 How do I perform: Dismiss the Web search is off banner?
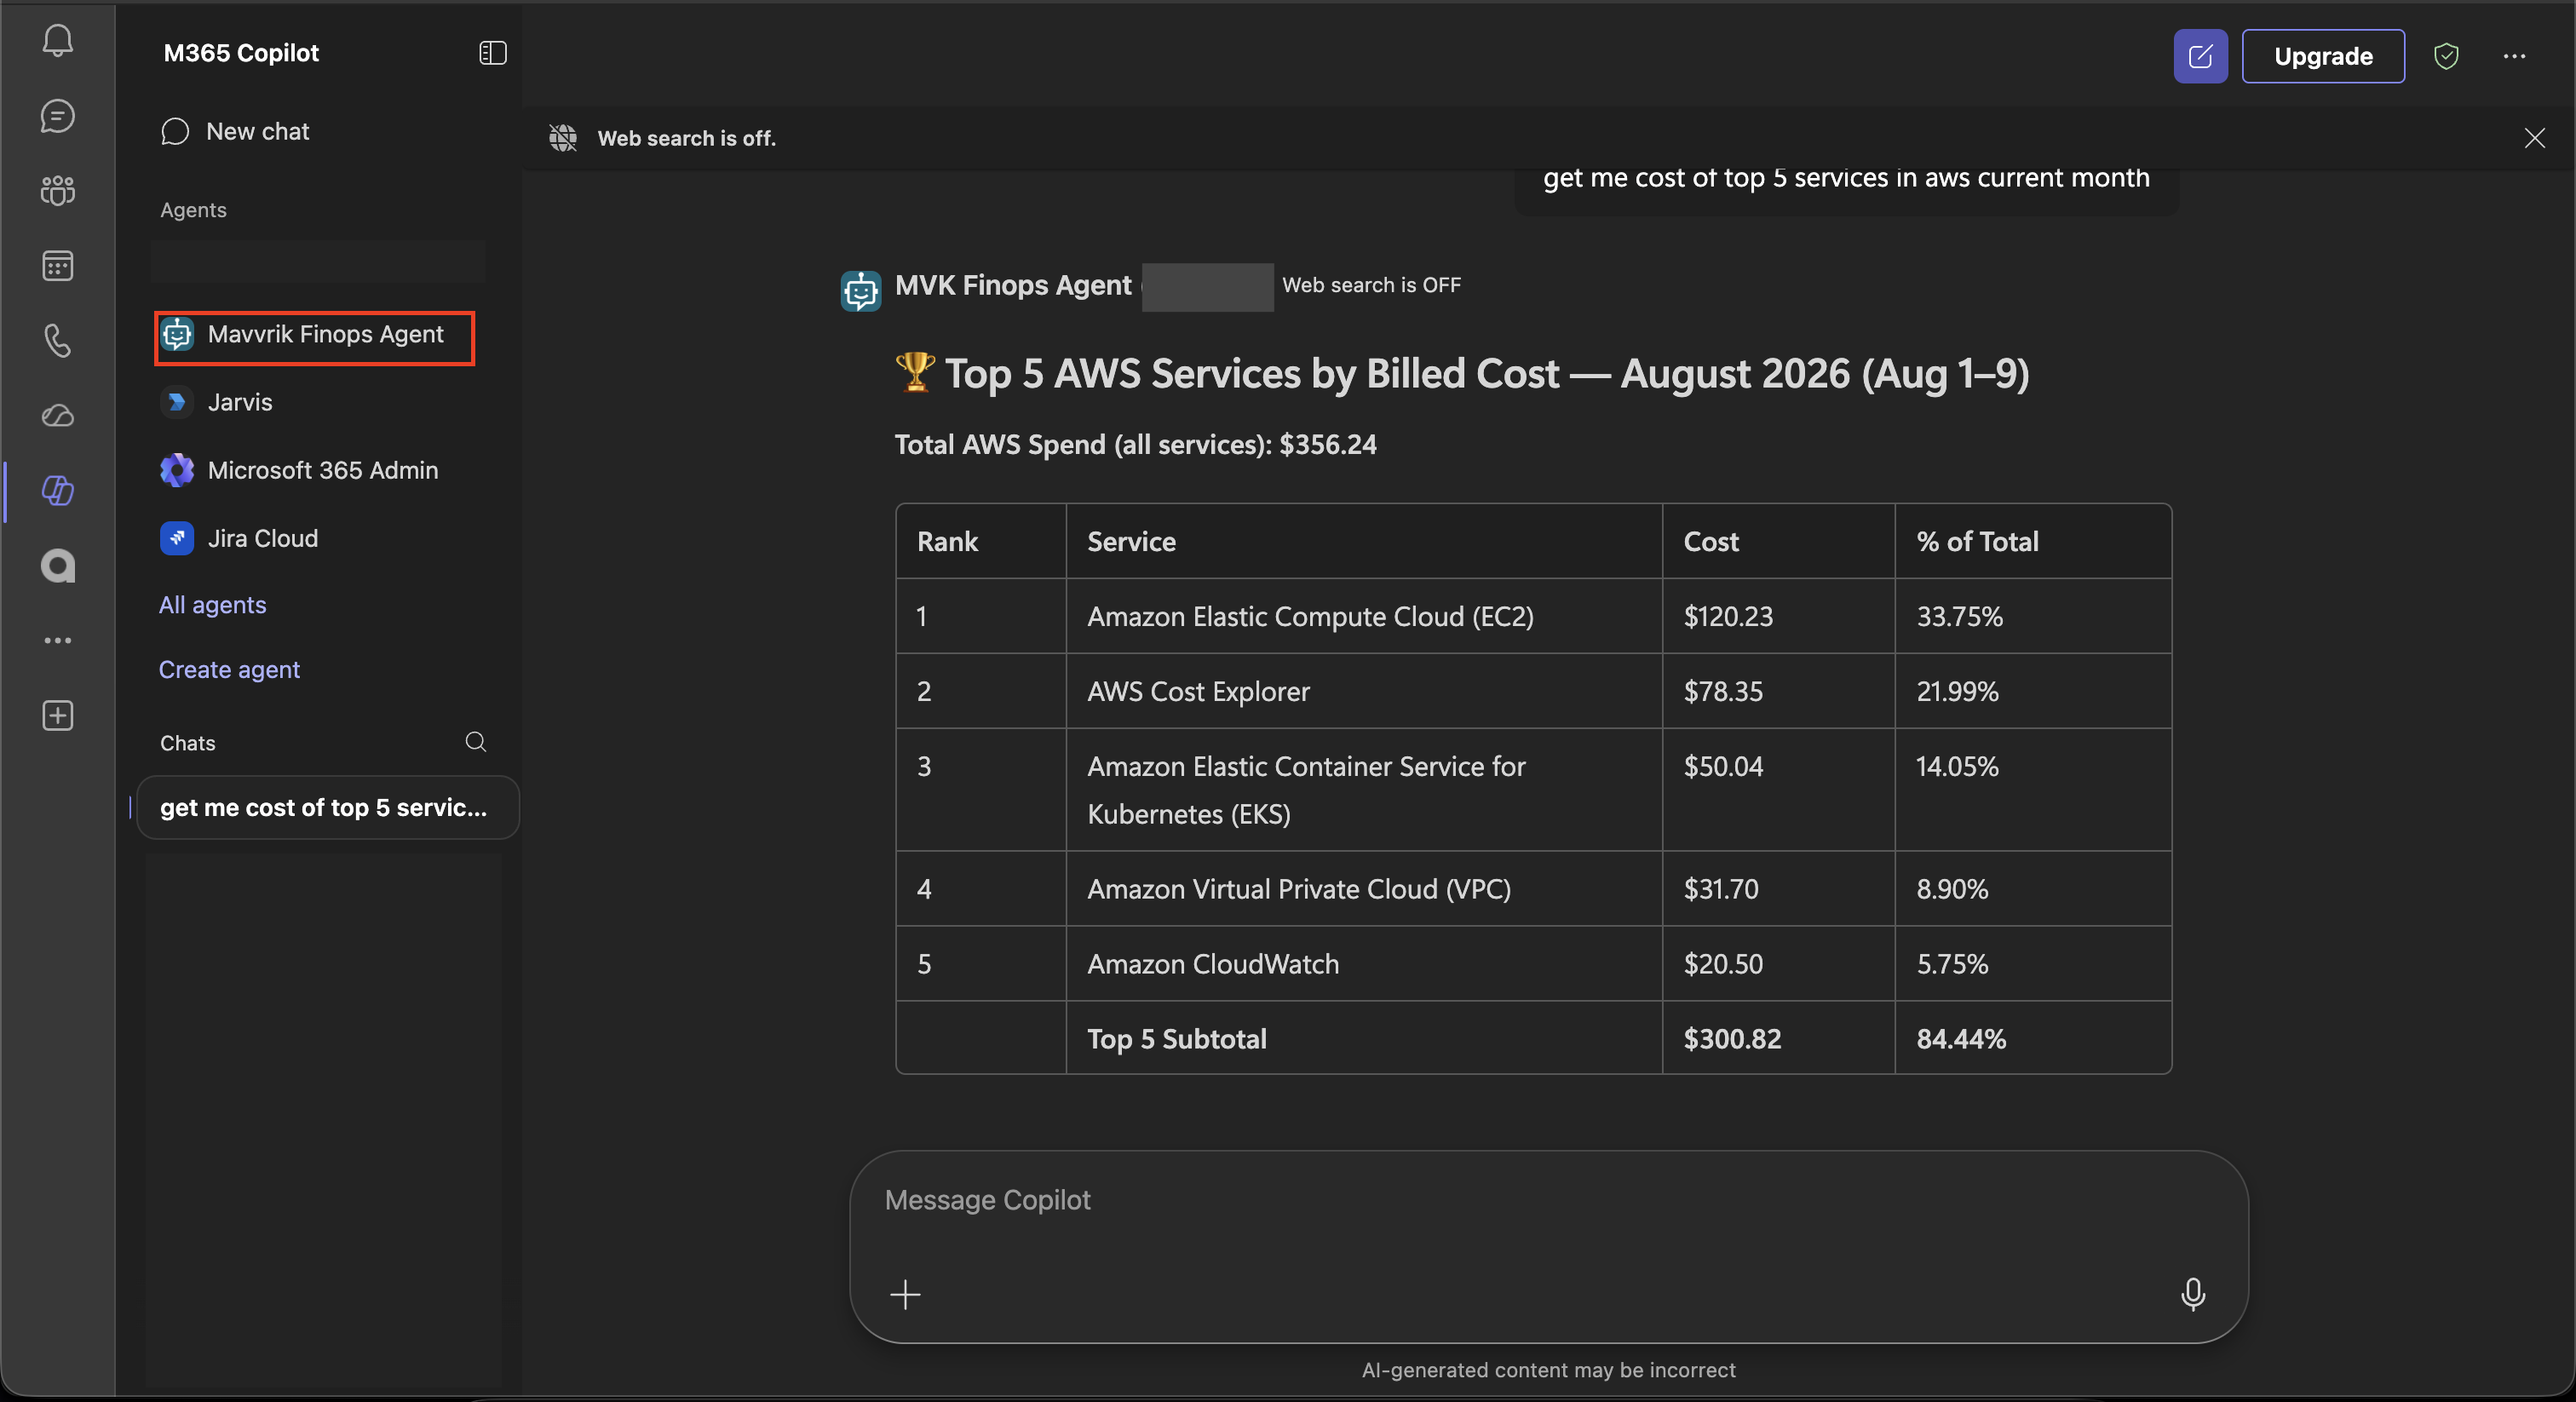tap(2534, 138)
